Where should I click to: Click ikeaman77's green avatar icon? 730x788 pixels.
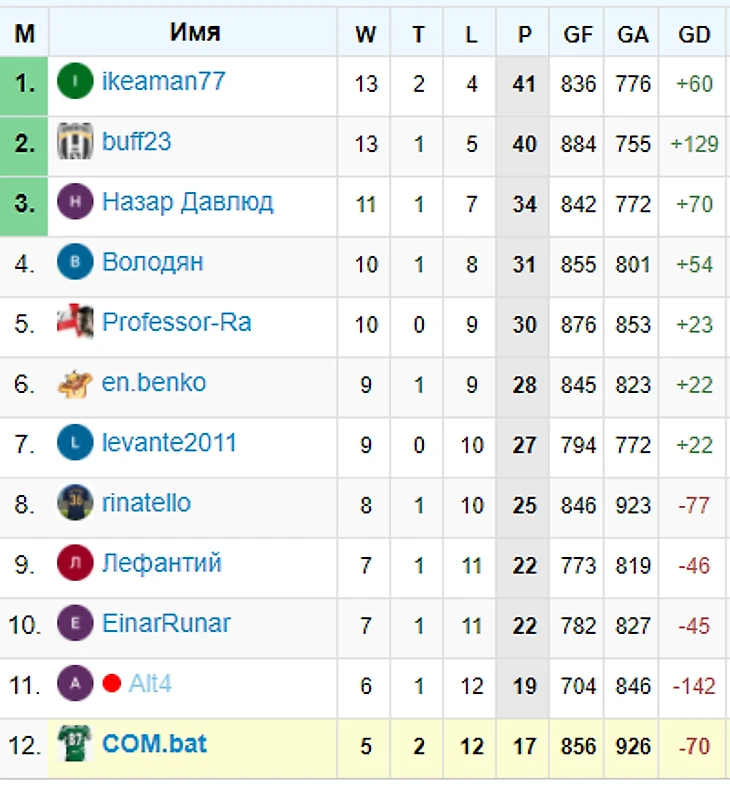pos(75,81)
